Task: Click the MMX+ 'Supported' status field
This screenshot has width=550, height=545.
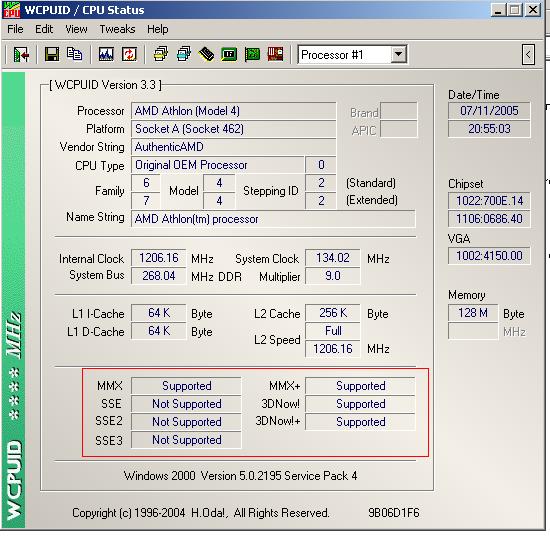Action: tap(360, 386)
